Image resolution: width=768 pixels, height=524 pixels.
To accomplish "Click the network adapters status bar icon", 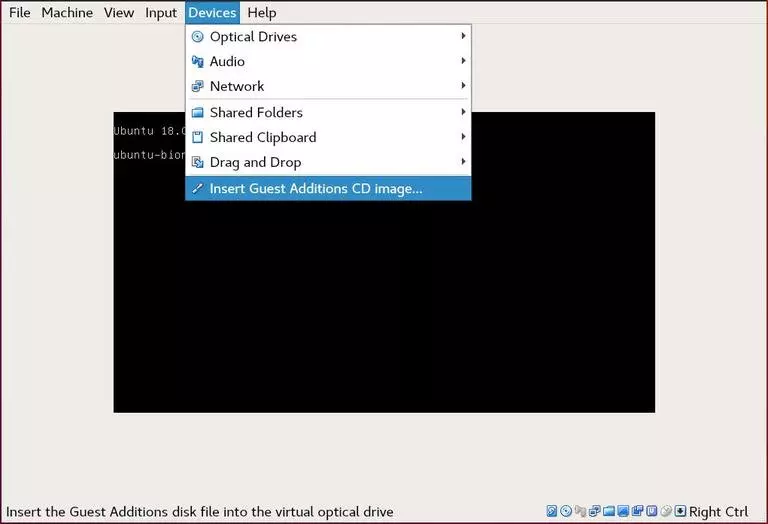I will 595,511.
